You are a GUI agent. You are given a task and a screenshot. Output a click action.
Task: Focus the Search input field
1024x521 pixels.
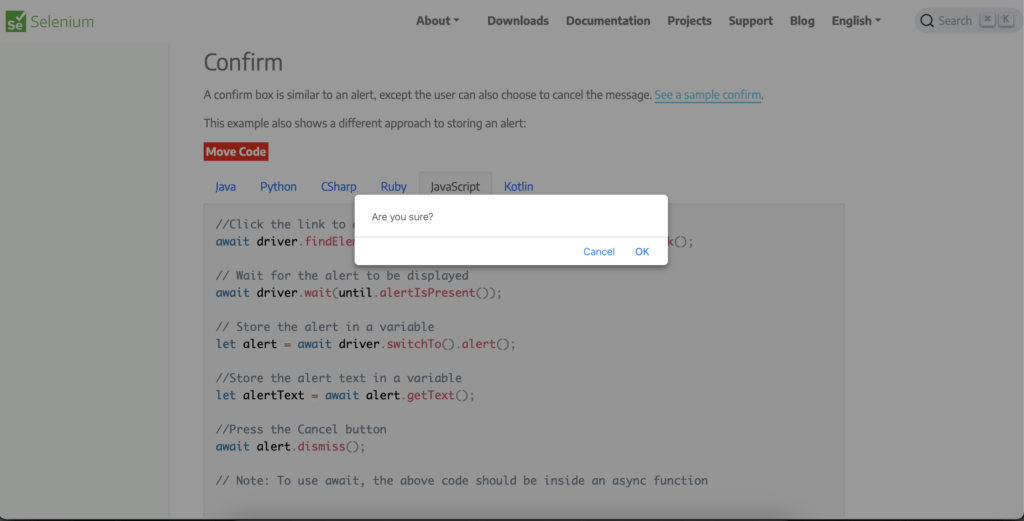coord(968,21)
